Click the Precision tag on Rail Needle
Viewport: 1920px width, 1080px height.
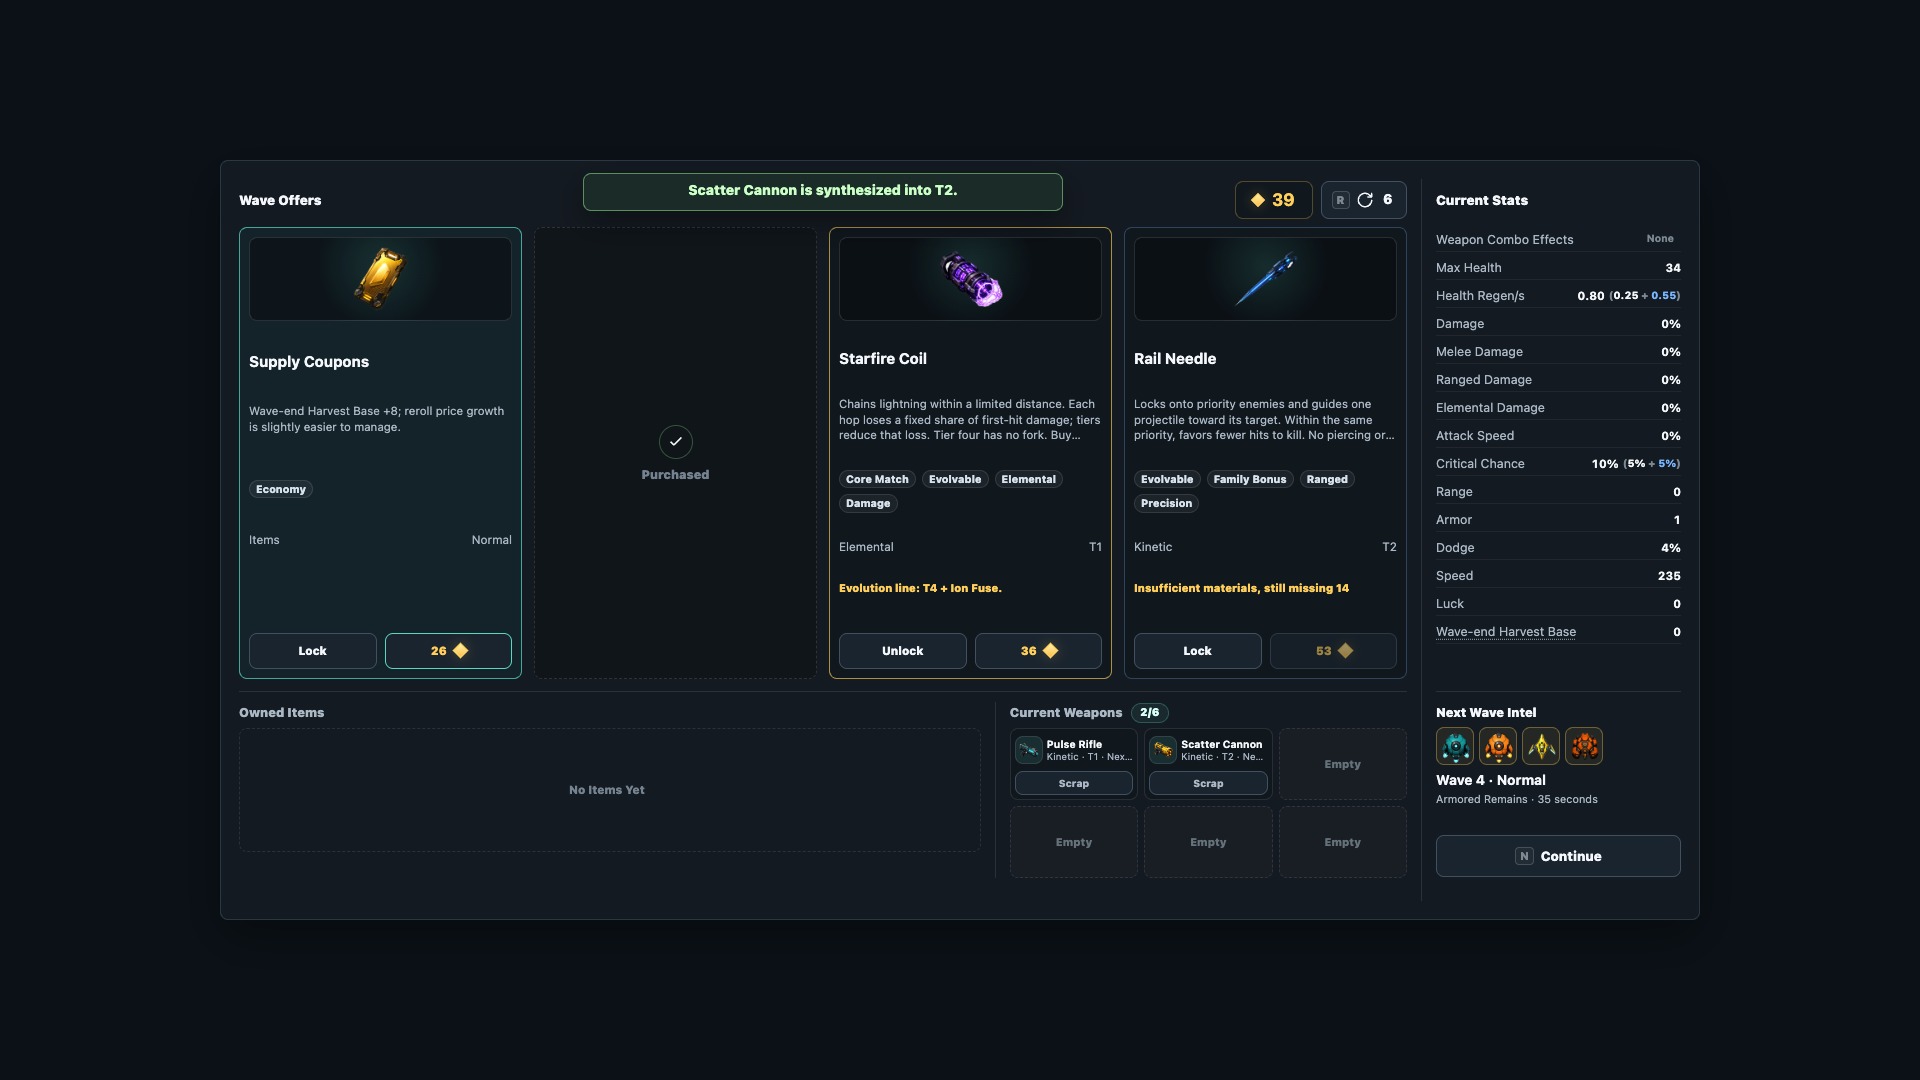tap(1166, 503)
